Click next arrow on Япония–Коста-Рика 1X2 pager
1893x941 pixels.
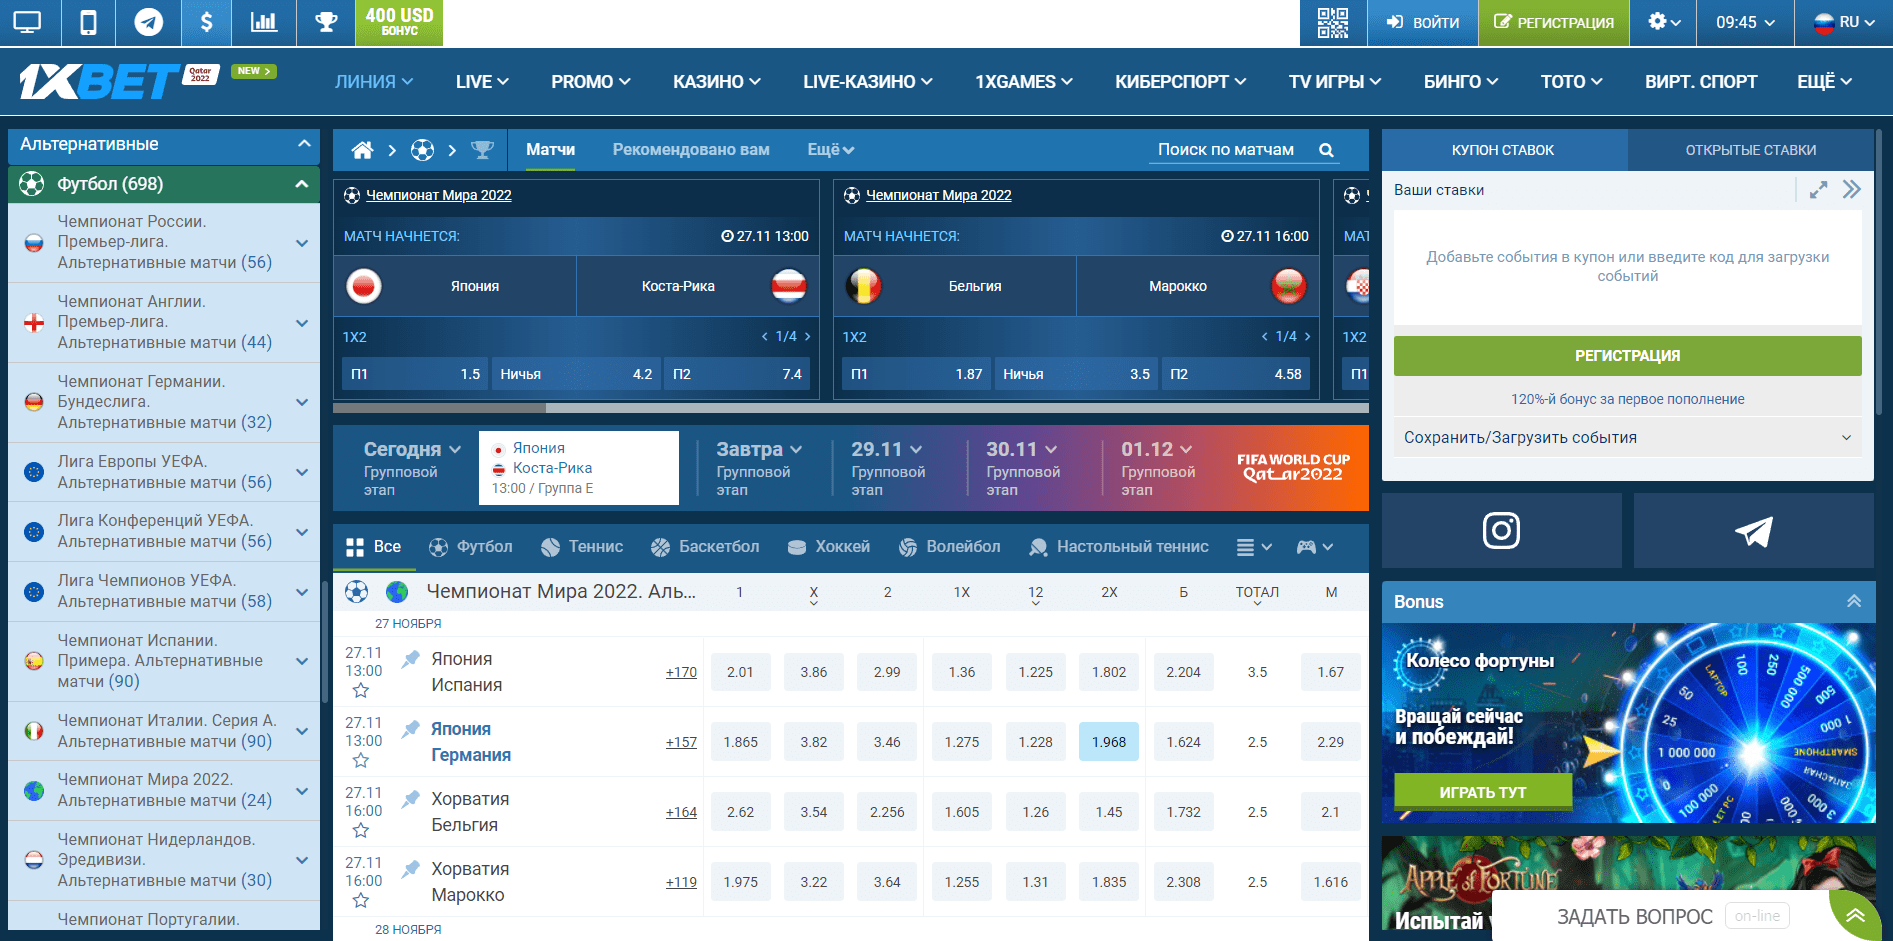[807, 337]
